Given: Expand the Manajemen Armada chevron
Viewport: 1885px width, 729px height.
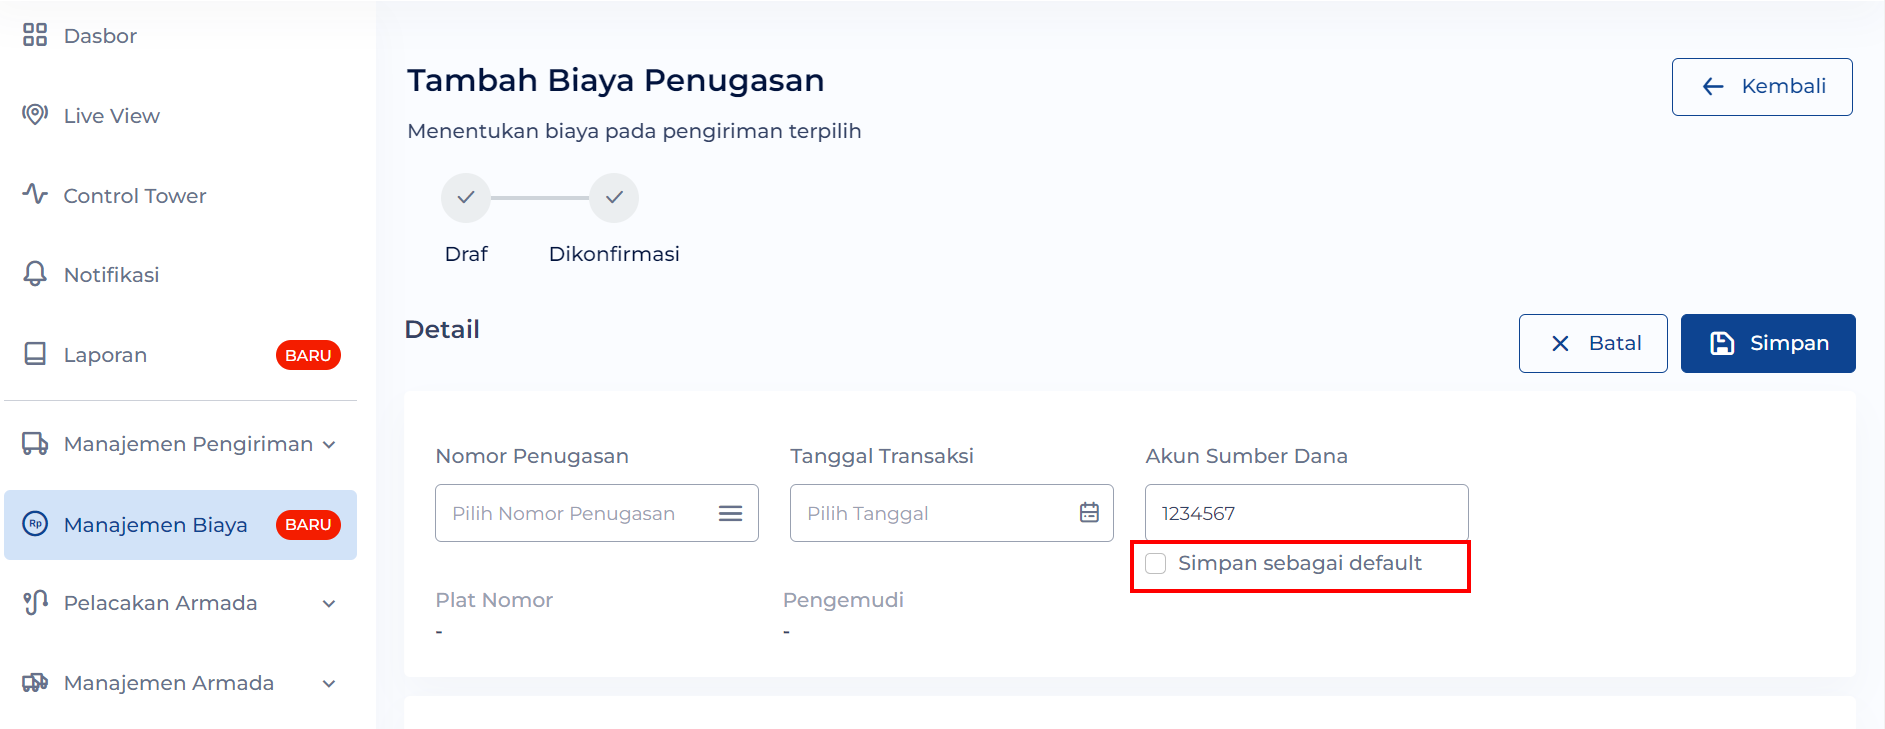Looking at the screenshot, I should [329, 684].
